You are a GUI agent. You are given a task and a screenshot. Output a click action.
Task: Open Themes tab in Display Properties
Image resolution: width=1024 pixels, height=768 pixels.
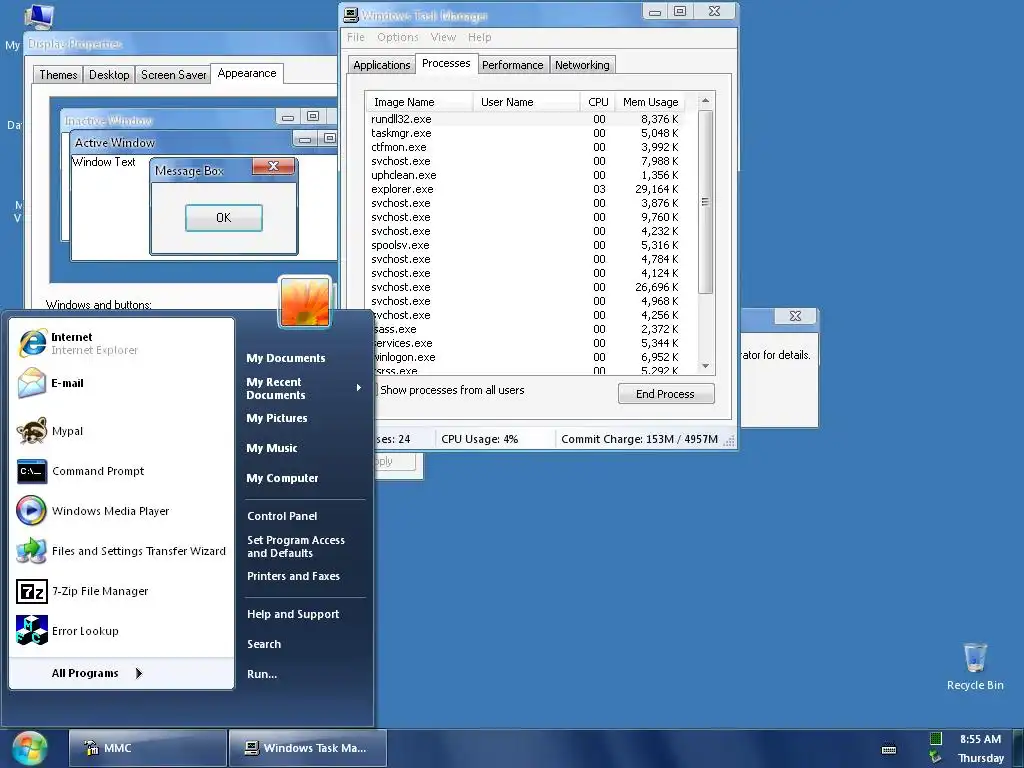click(x=58, y=74)
